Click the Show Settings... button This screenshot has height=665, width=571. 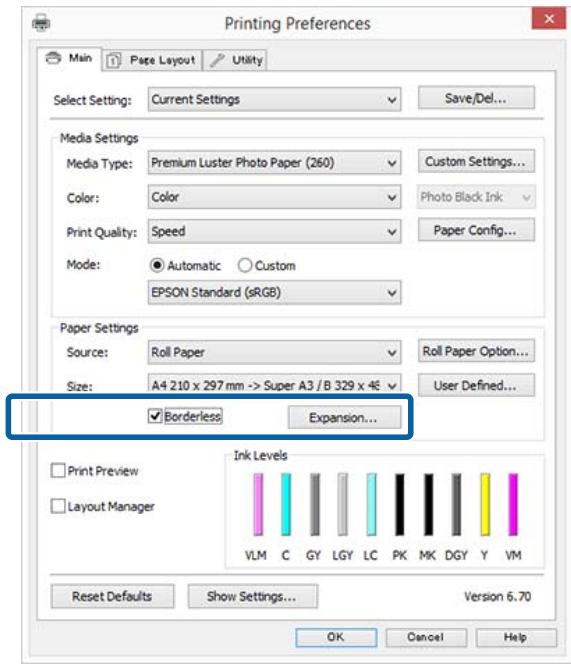click(x=252, y=596)
